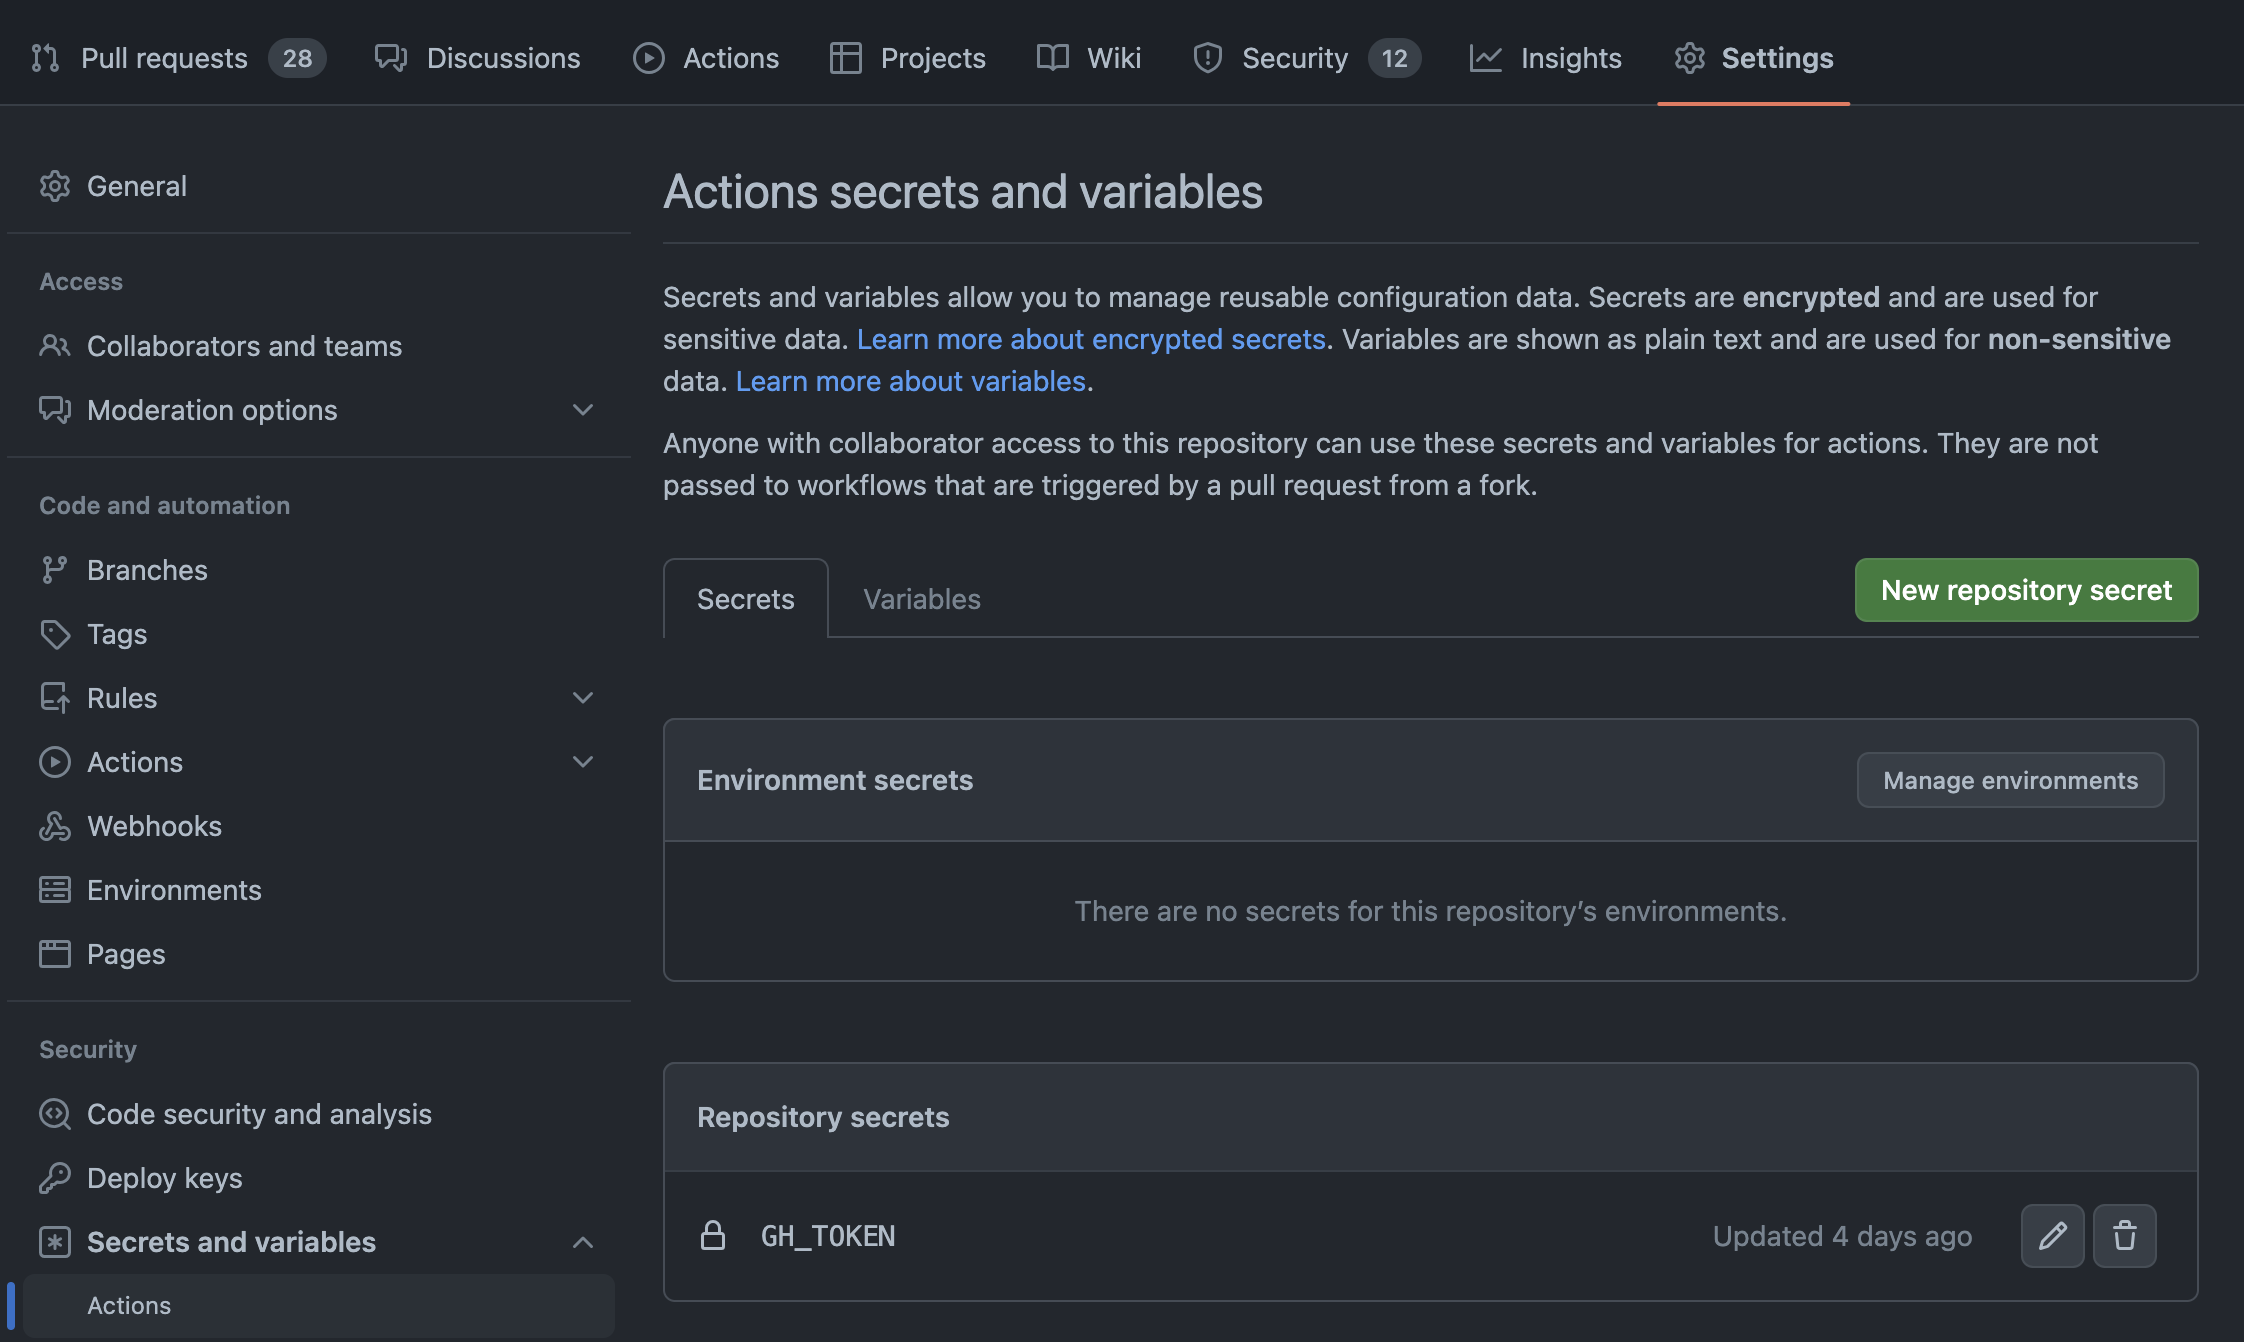Click the Pages sidebar icon
The width and height of the screenshot is (2244, 1342).
point(55,953)
